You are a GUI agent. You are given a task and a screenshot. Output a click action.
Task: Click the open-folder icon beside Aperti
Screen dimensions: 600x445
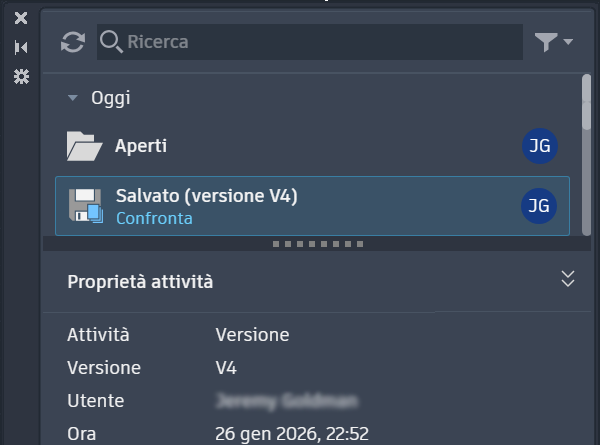[x=84, y=147]
